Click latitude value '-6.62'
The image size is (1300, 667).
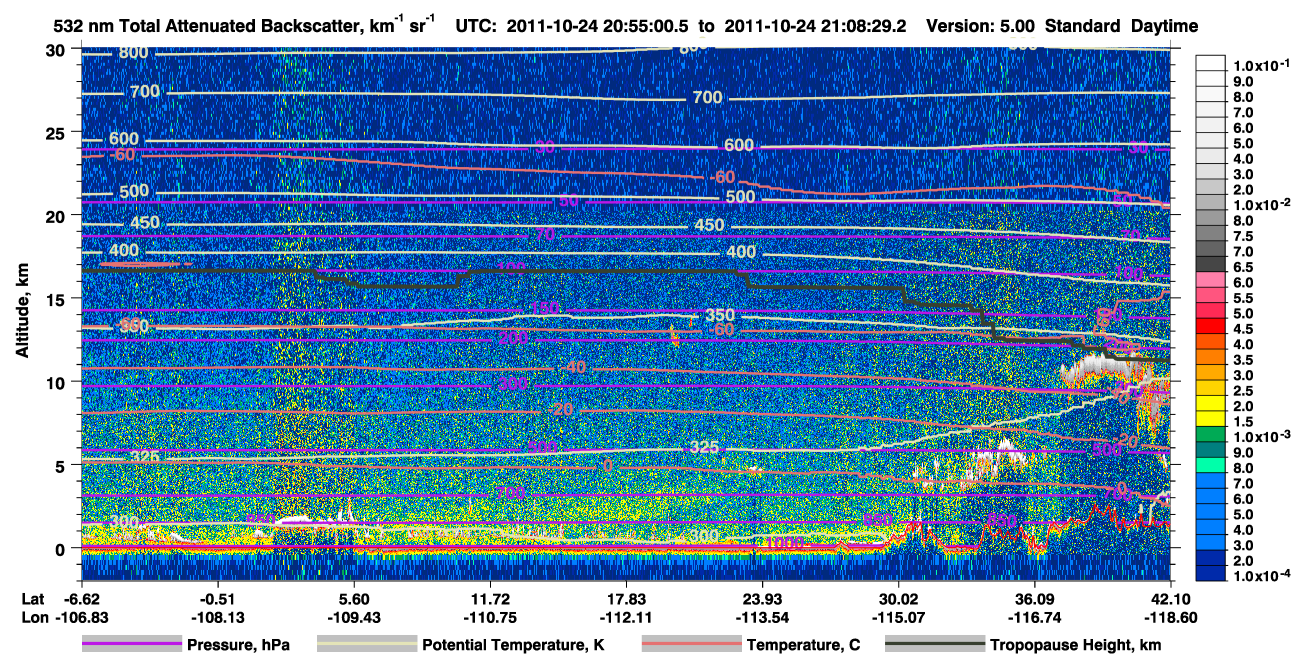tap(81, 600)
